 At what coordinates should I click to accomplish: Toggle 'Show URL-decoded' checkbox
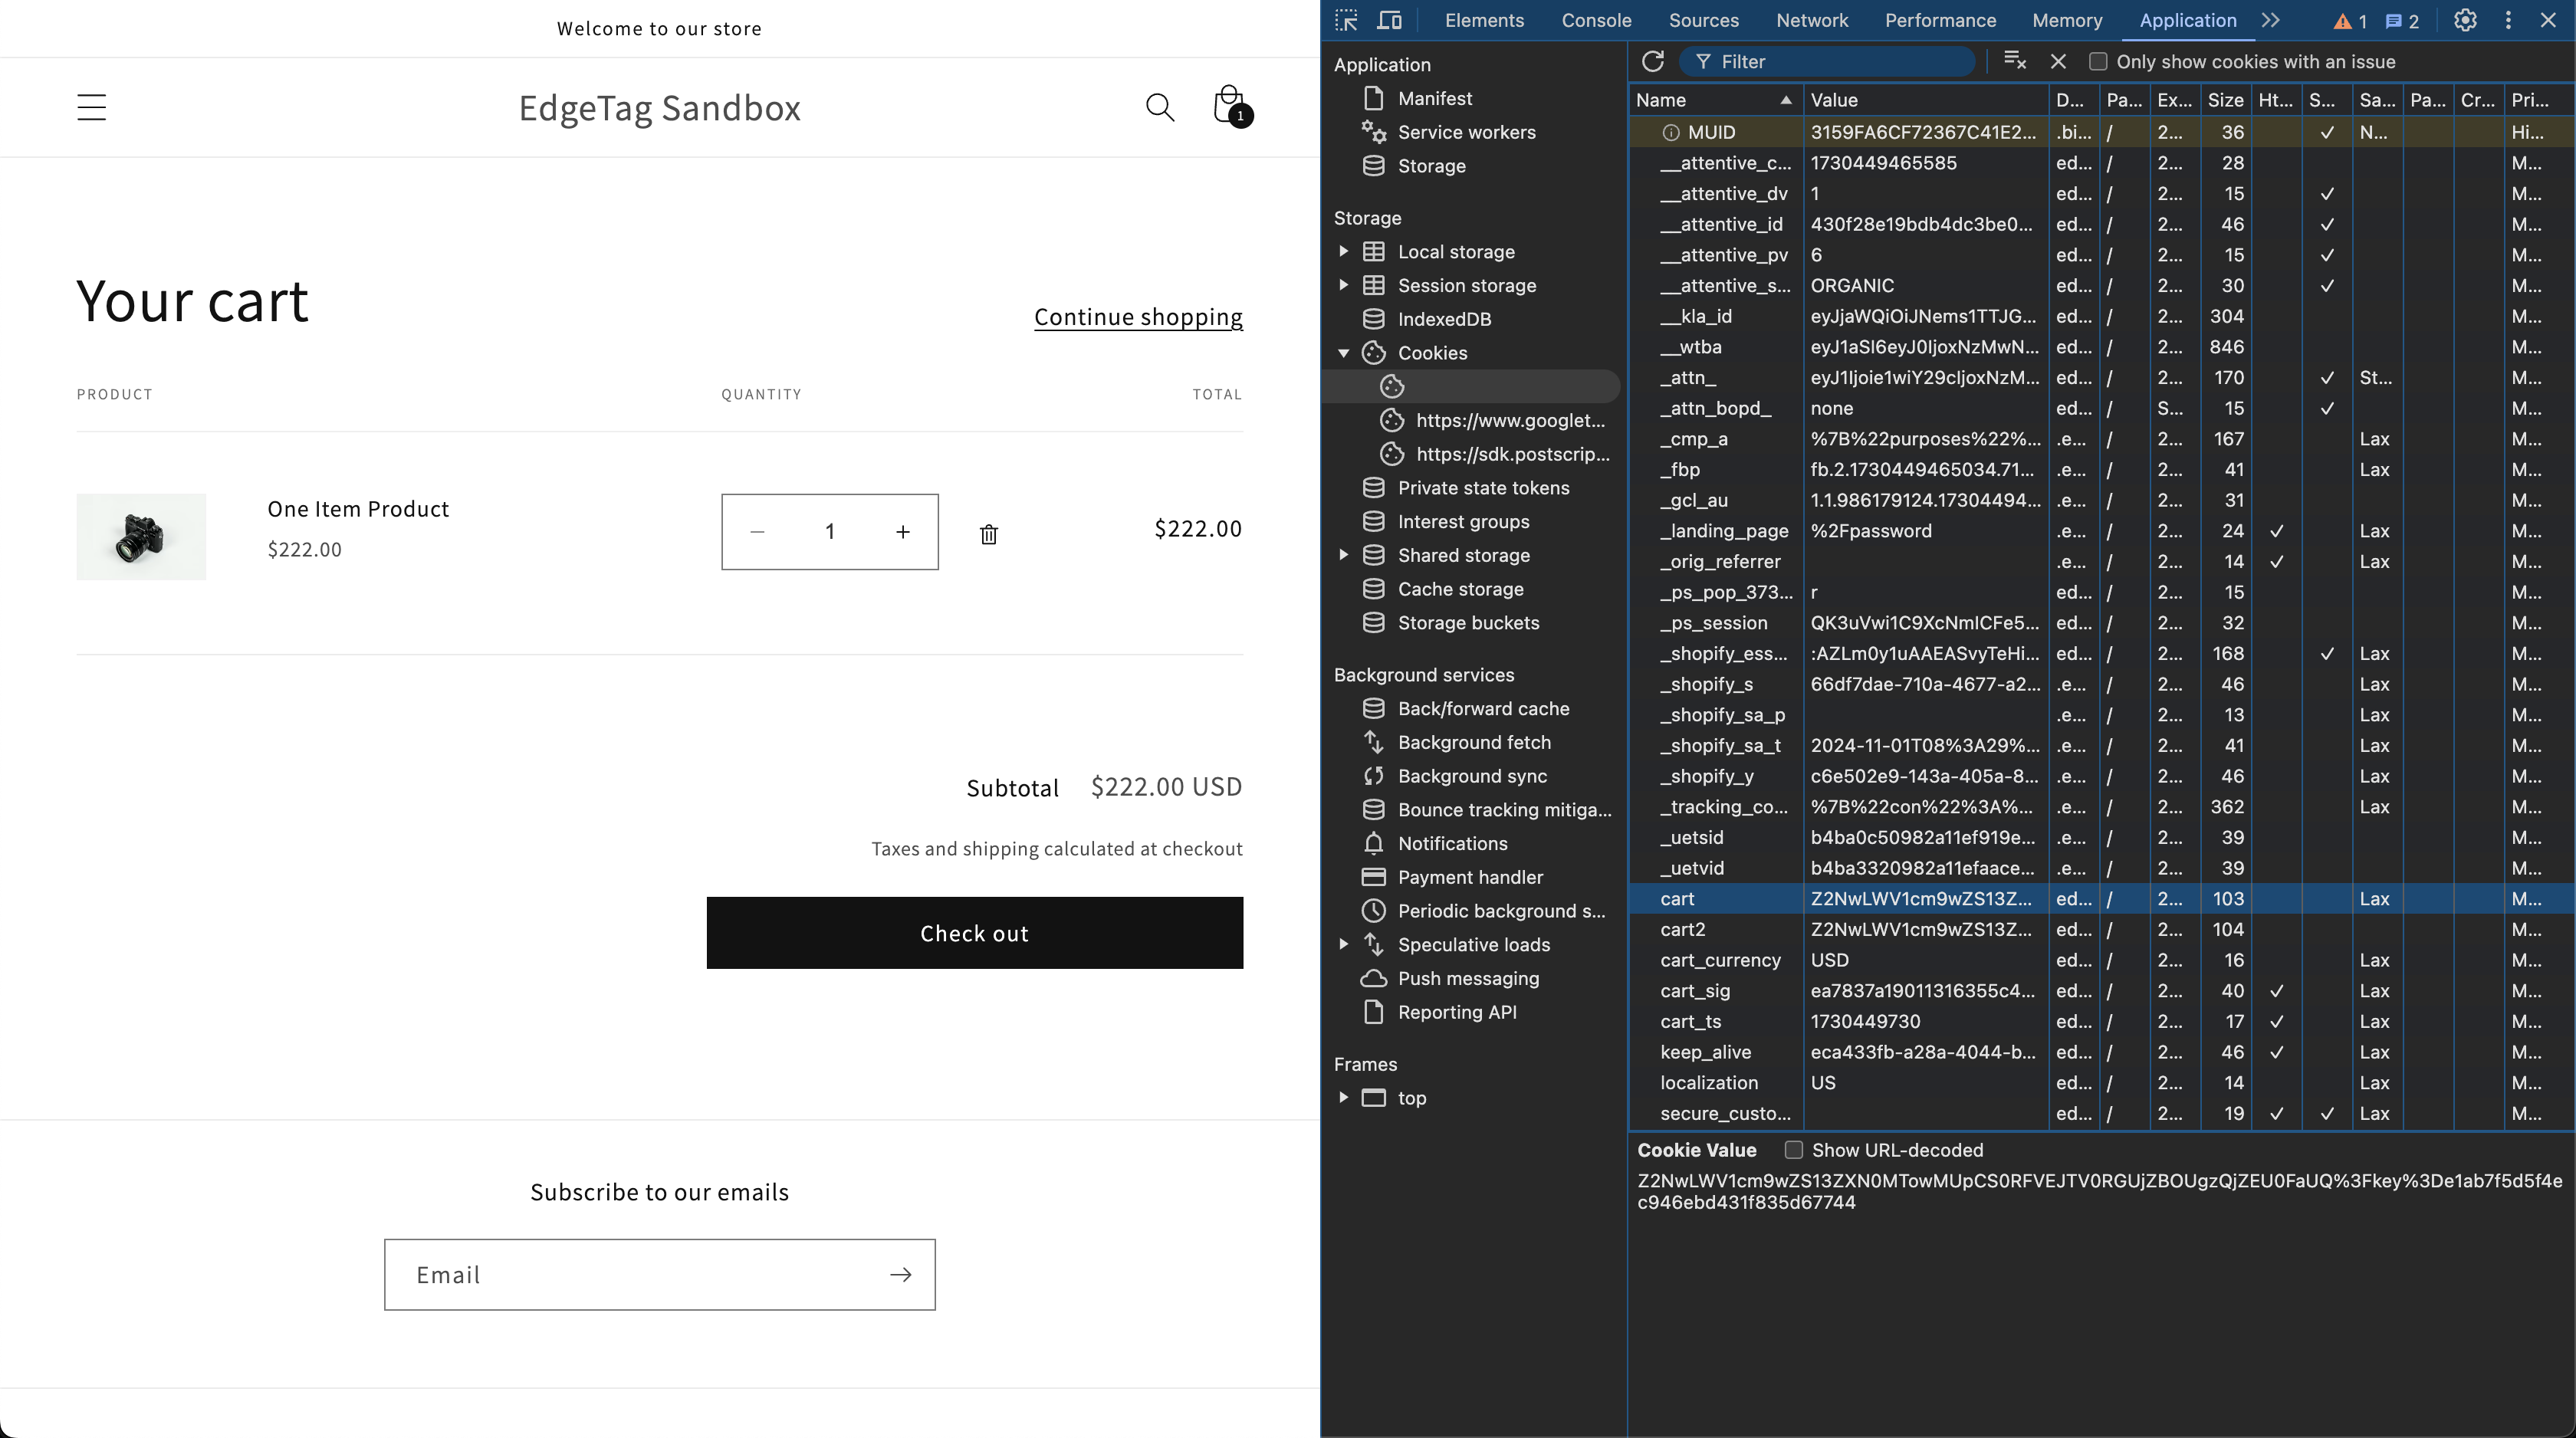tap(1794, 1150)
